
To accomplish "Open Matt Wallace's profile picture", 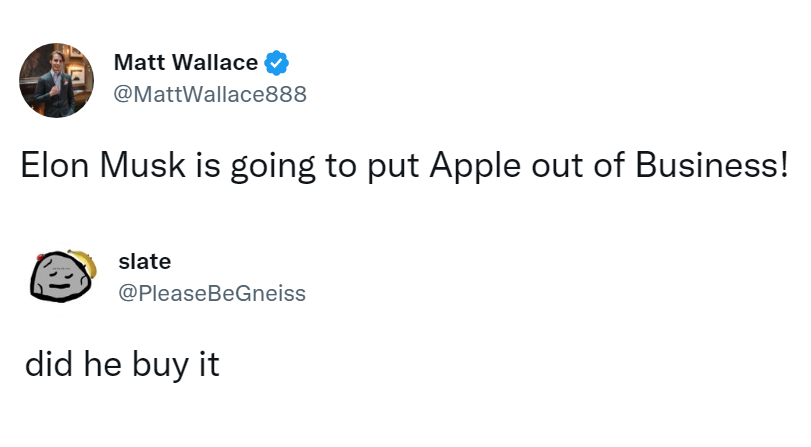I will (x=56, y=80).
